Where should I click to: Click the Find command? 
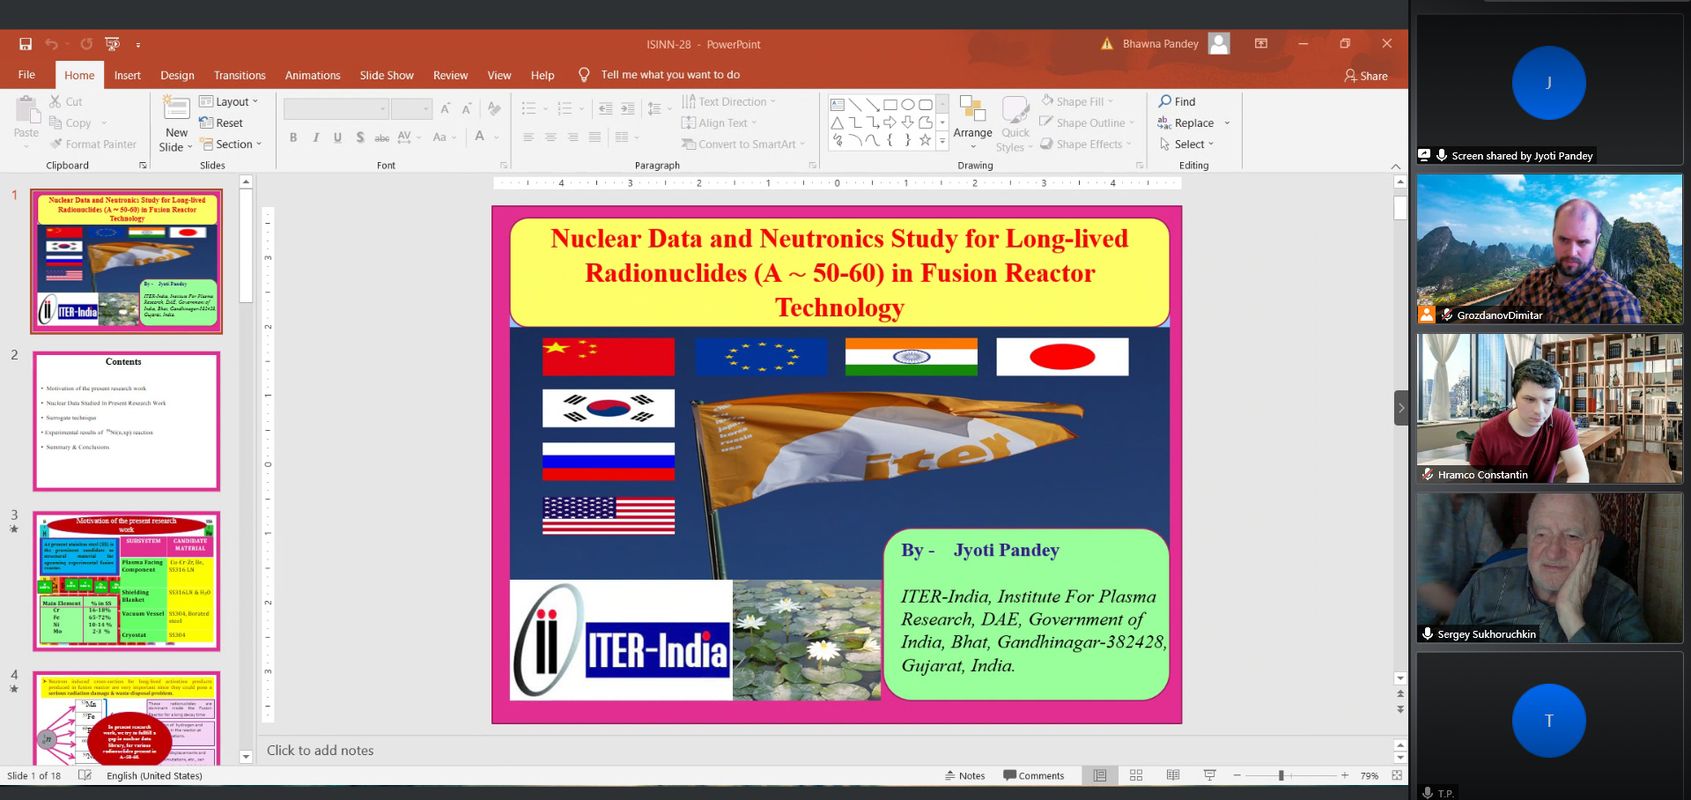point(1177,101)
